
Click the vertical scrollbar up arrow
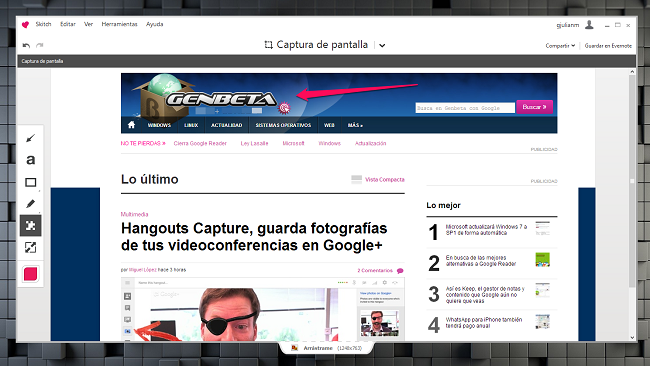[632, 72]
